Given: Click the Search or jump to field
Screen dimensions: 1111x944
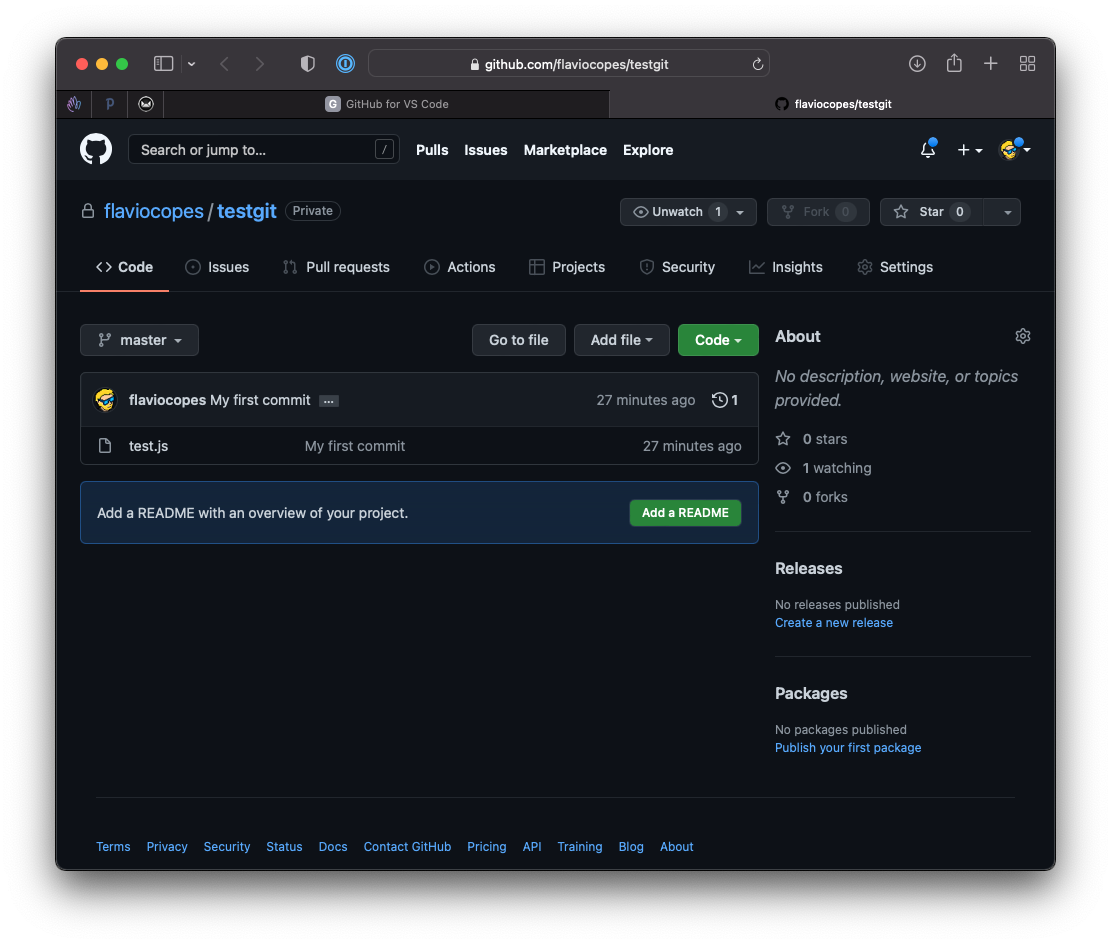Looking at the screenshot, I should click(x=255, y=150).
